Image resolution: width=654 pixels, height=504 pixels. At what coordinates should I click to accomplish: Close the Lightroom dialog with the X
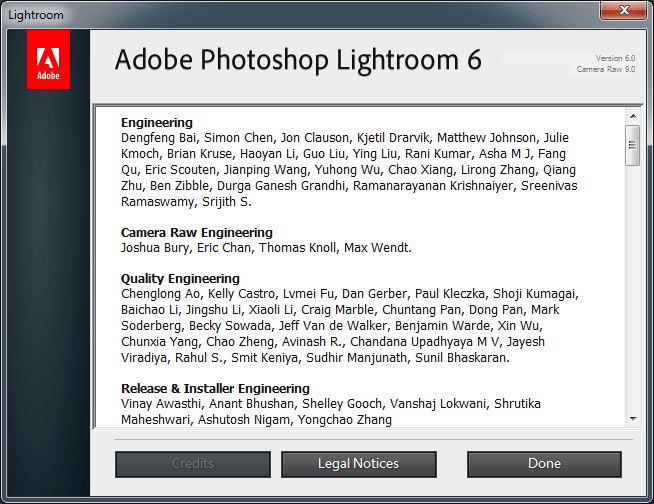[x=623, y=10]
